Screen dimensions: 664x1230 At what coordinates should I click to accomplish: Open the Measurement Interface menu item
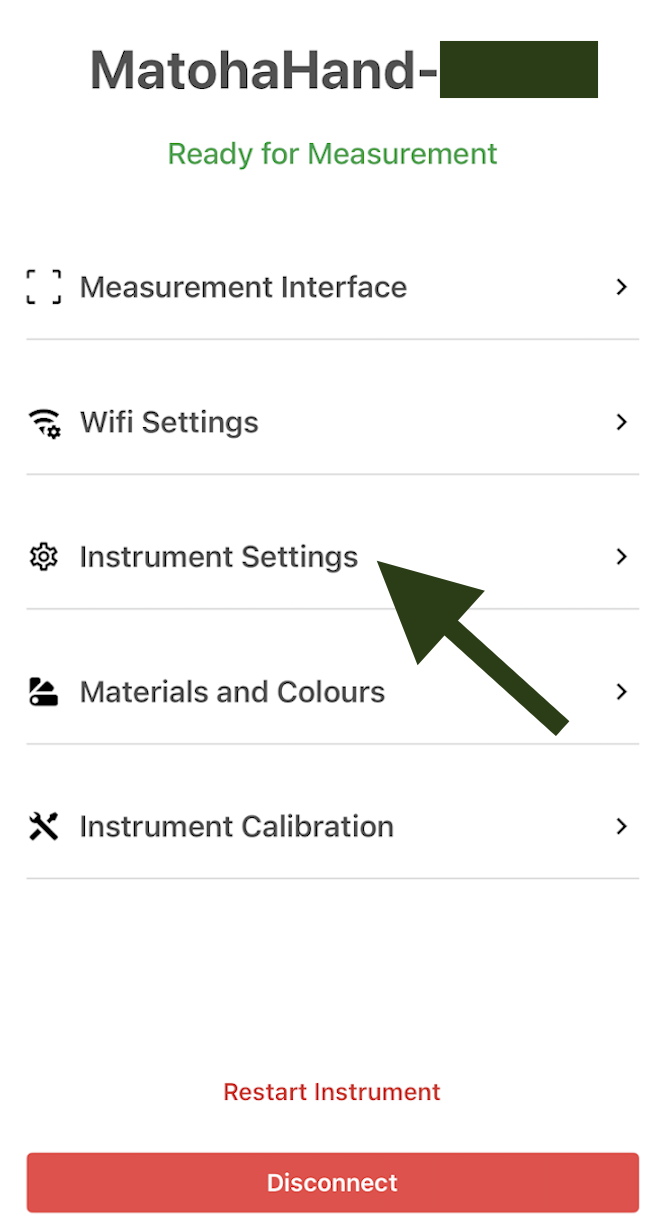[243, 287]
